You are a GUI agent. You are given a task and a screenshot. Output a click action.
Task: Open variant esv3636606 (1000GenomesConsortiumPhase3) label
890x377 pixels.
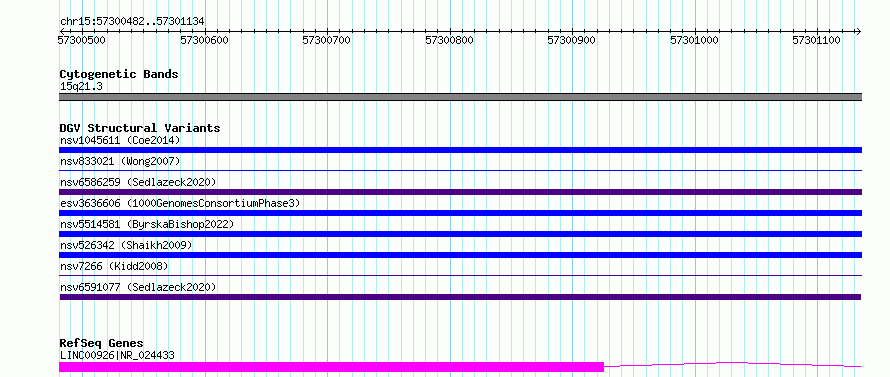point(180,203)
